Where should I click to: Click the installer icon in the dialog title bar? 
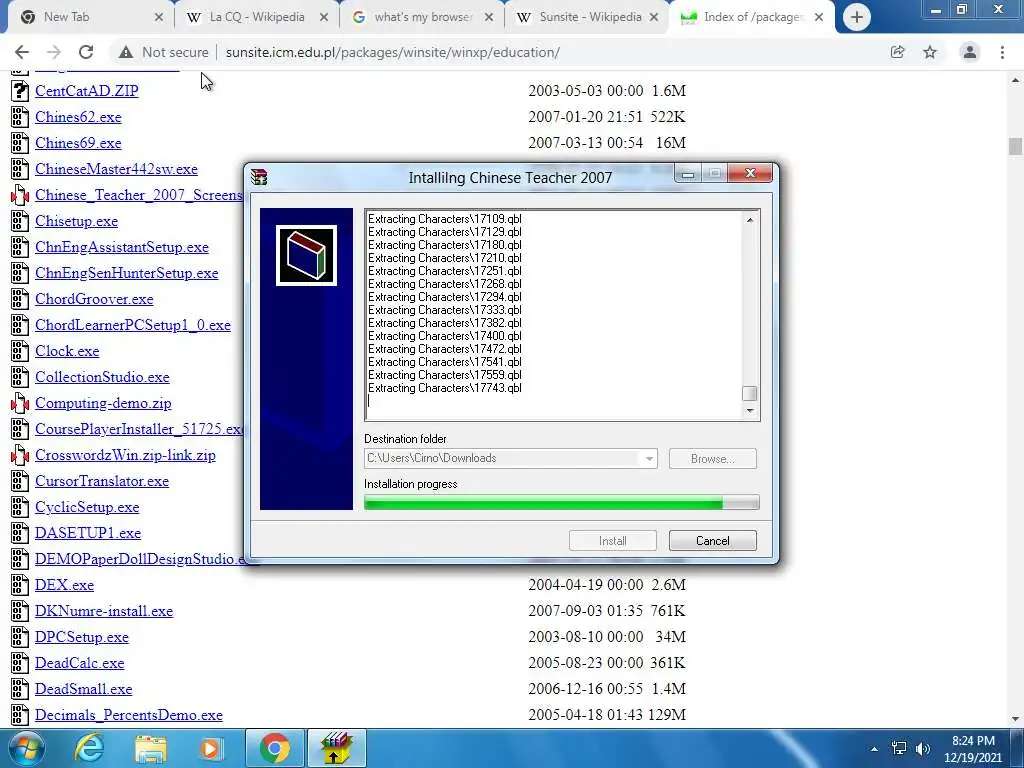pyautogui.click(x=259, y=177)
